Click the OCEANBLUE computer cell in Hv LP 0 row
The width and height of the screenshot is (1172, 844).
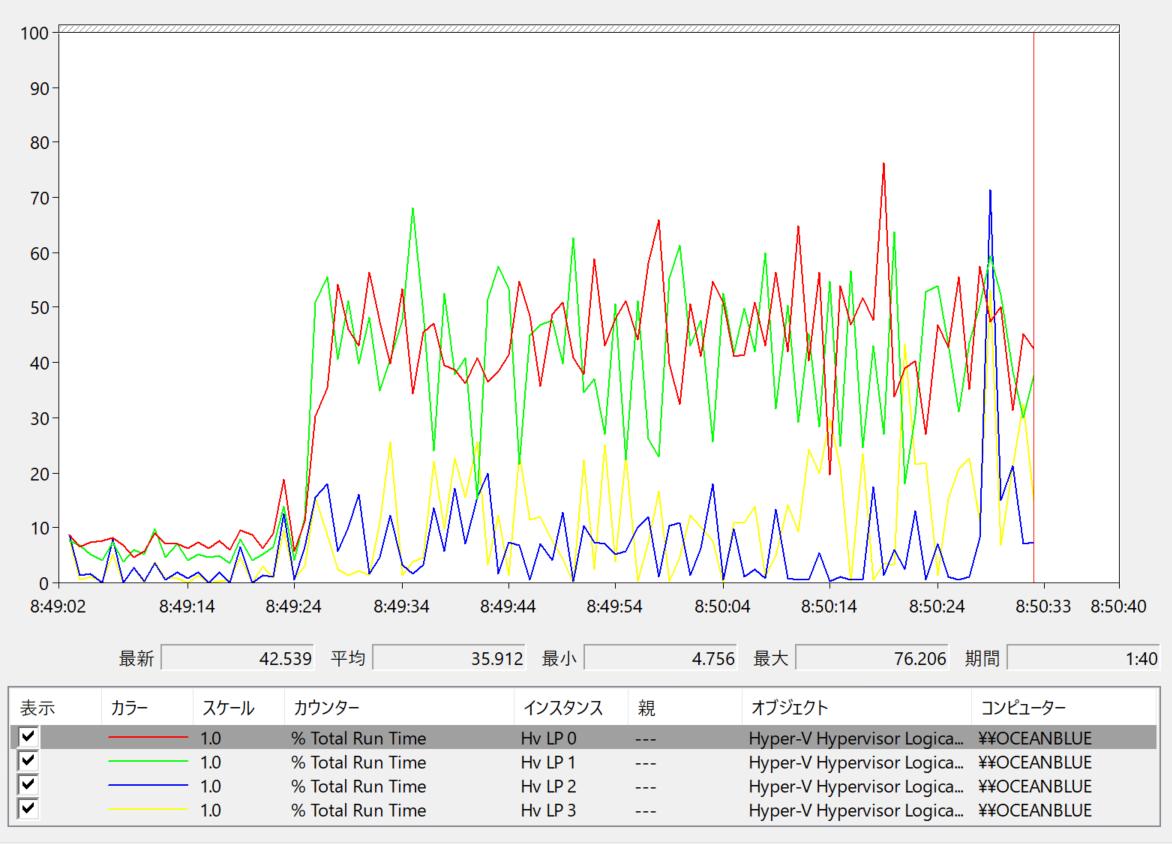tap(1035, 739)
